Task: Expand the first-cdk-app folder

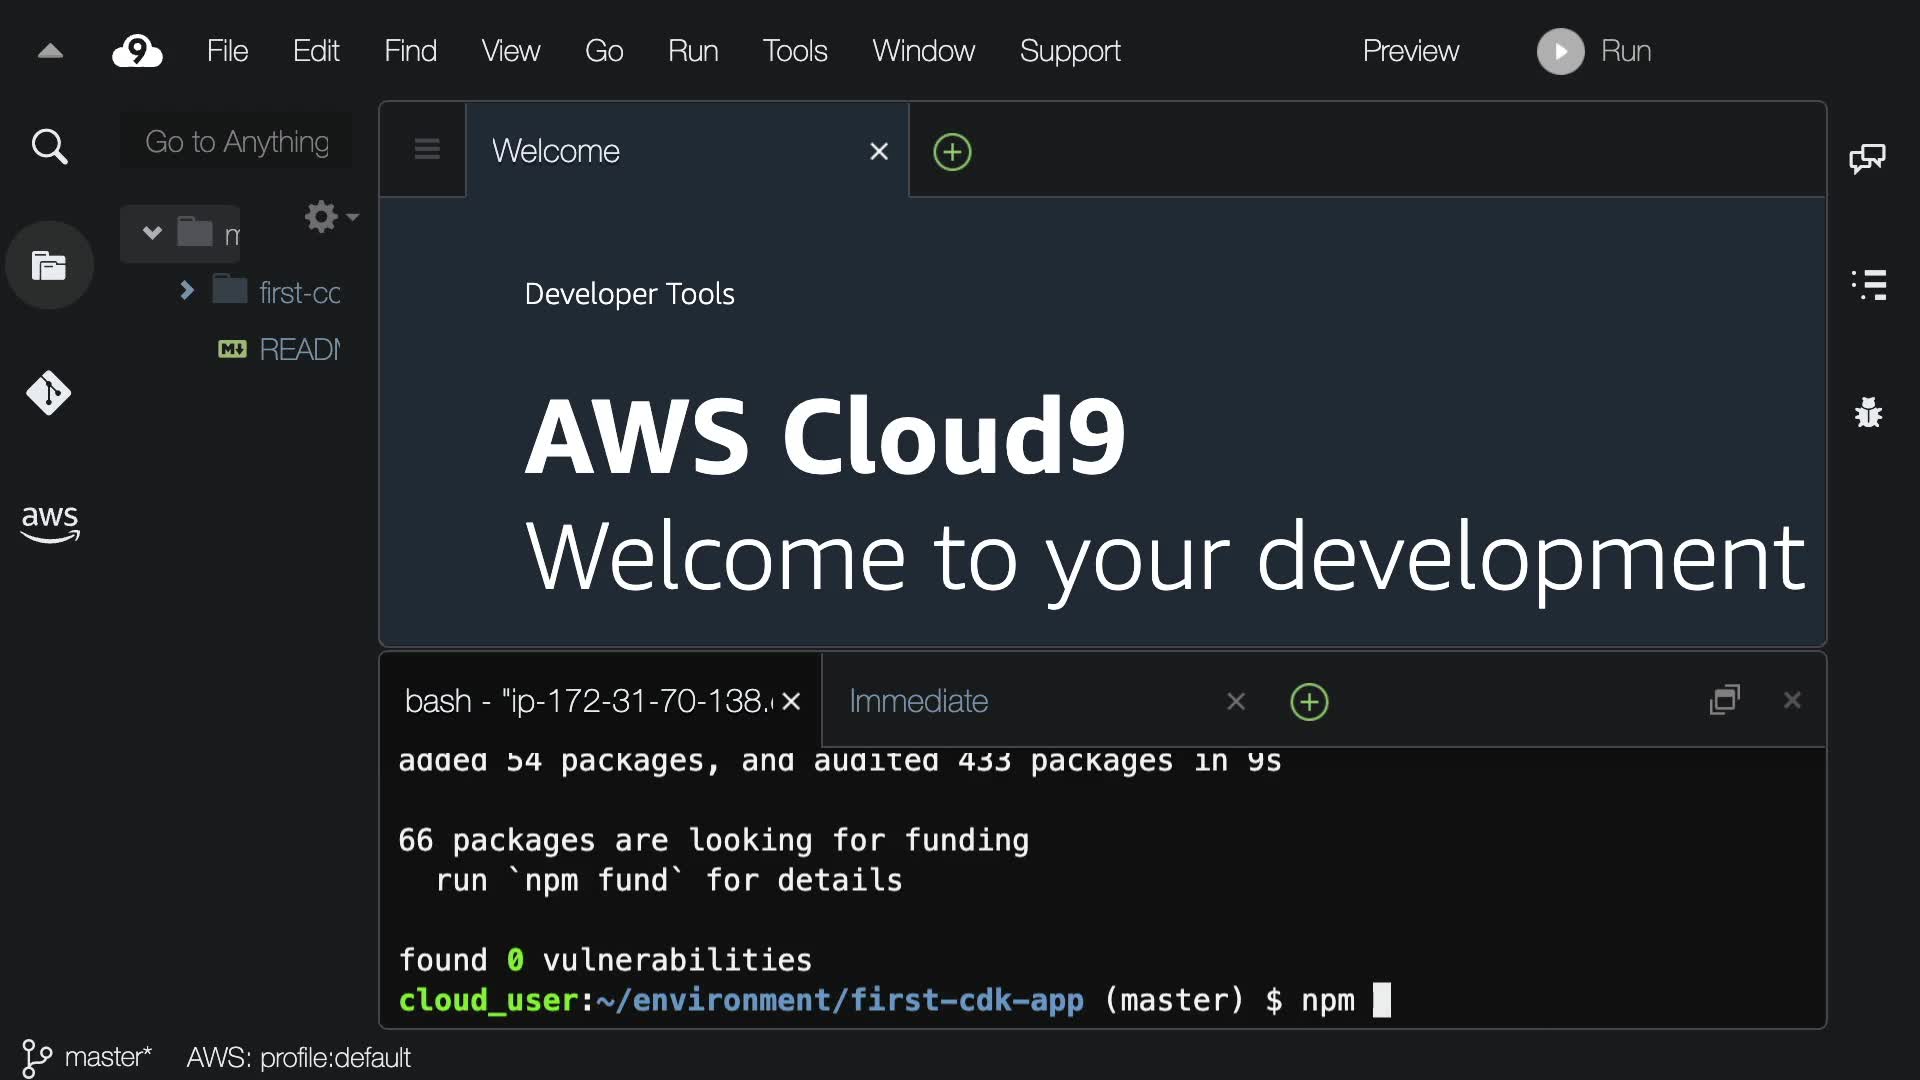Action: pos(186,291)
